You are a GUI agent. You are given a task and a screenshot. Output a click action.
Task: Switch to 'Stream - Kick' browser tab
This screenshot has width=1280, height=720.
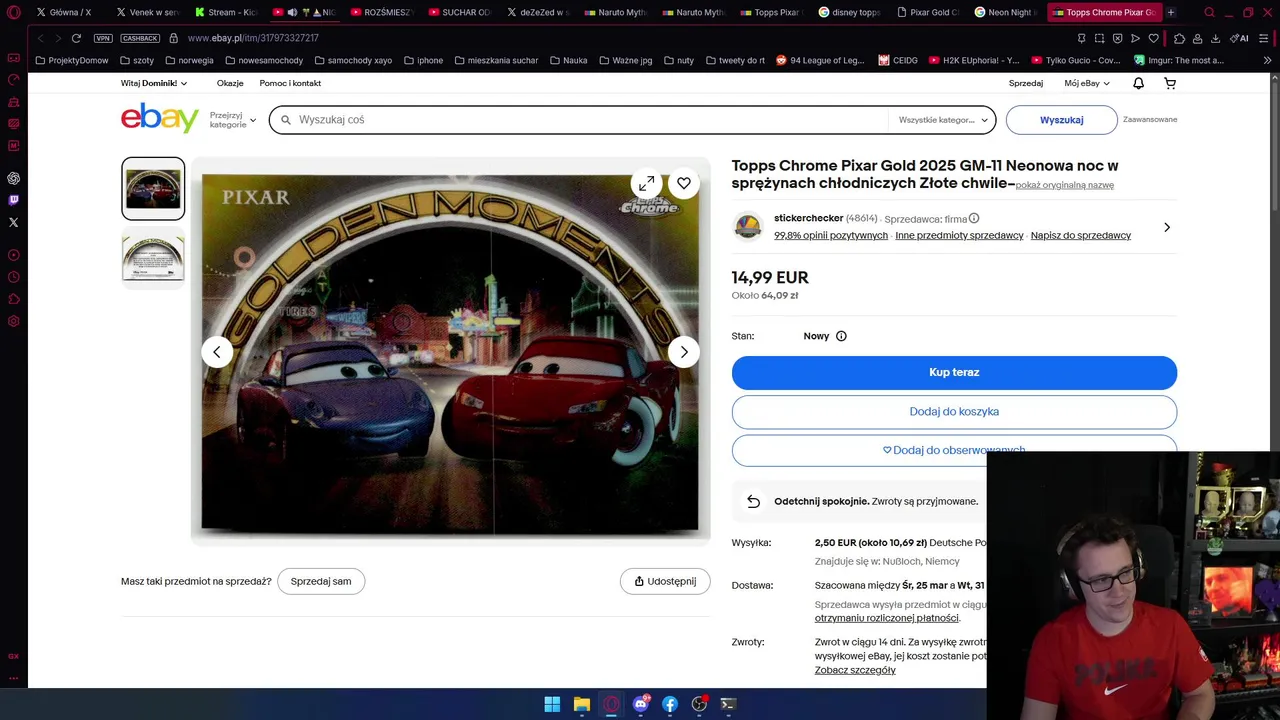pos(225,12)
